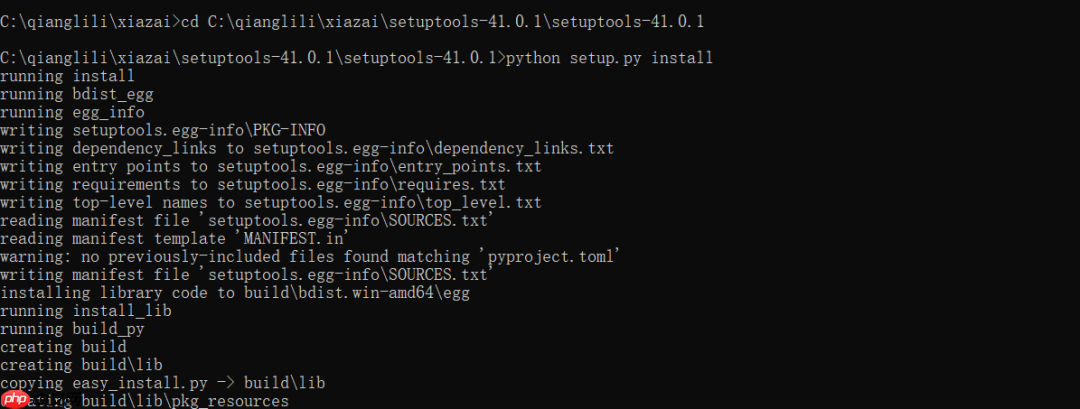The width and height of the screenshot is (1080, 409).
Task: Click the 'running egg_info' output line
Action: coord(72,112)
